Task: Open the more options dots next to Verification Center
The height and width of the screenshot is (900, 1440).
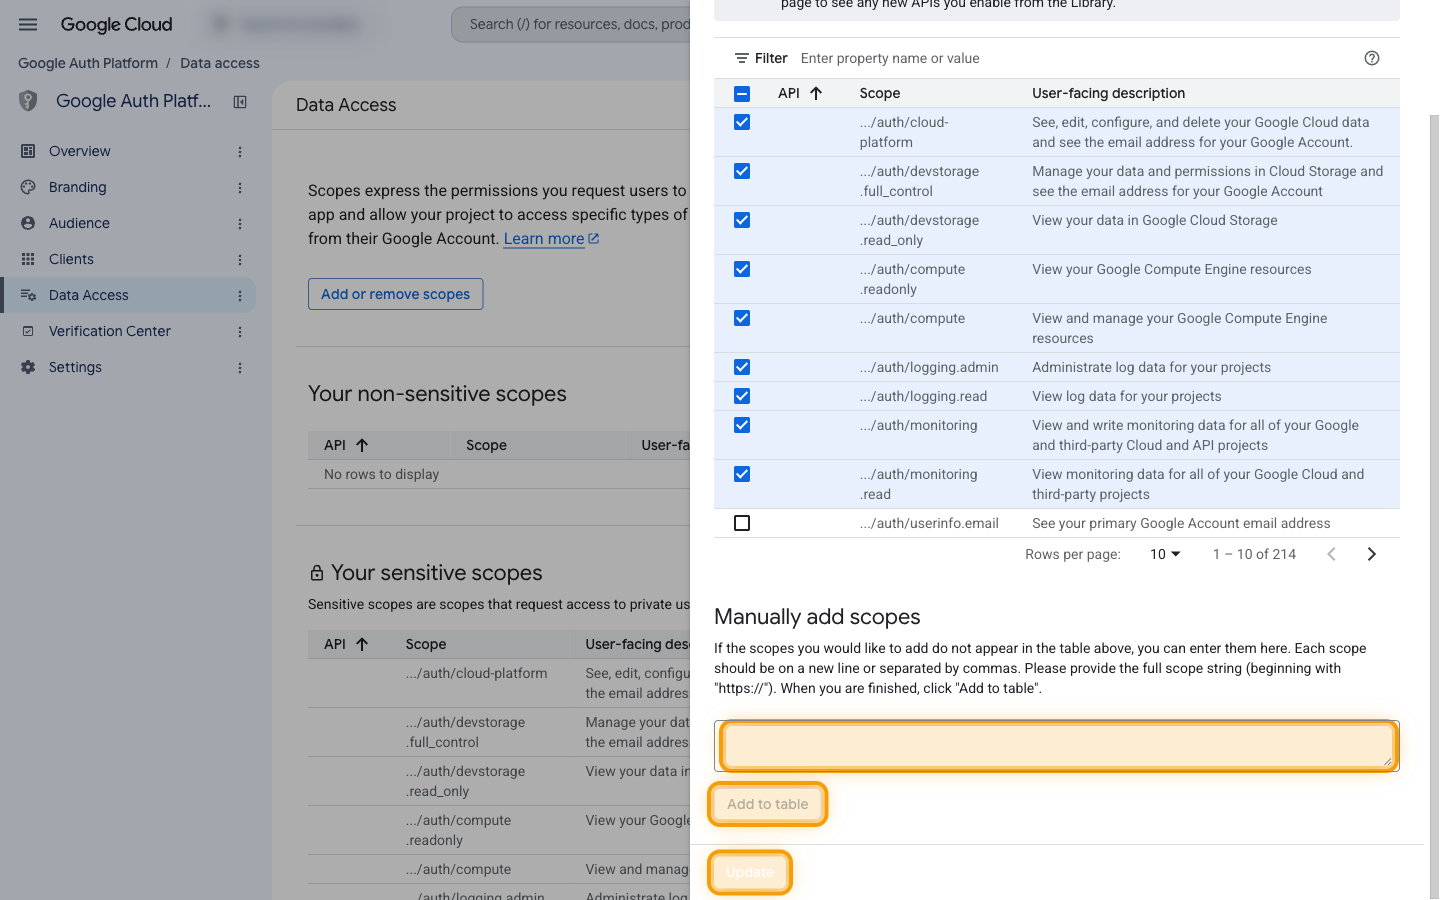Action: 240,331
